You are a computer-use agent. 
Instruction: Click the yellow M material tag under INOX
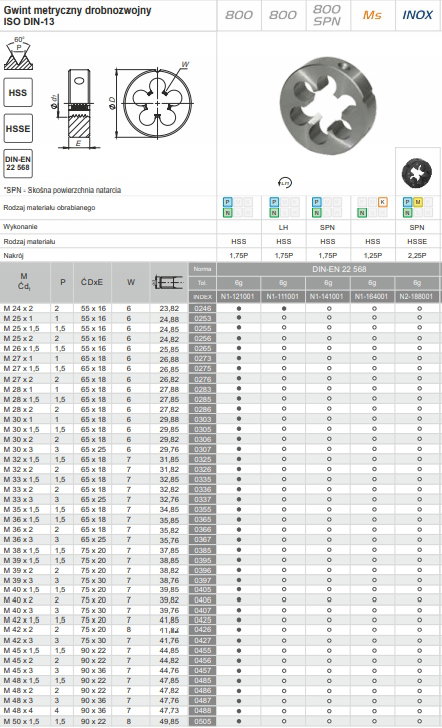click(418, 202)
